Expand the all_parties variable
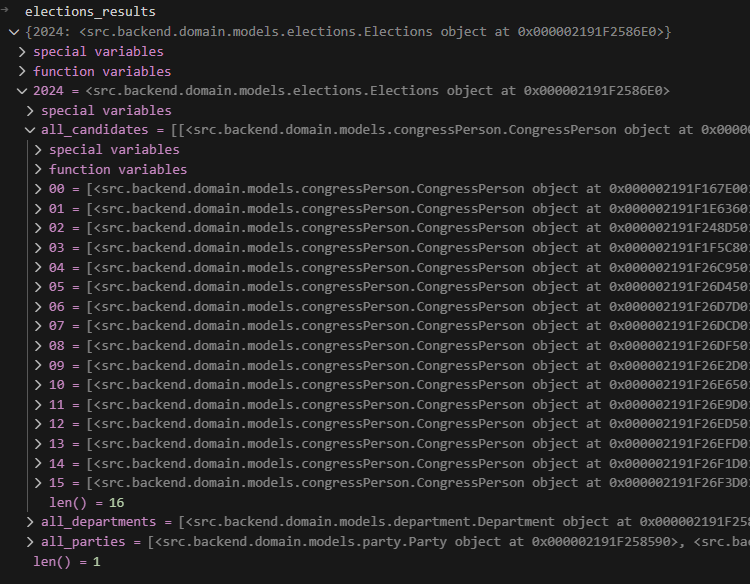Screen dimensions: 750x584 coord(30,542)
